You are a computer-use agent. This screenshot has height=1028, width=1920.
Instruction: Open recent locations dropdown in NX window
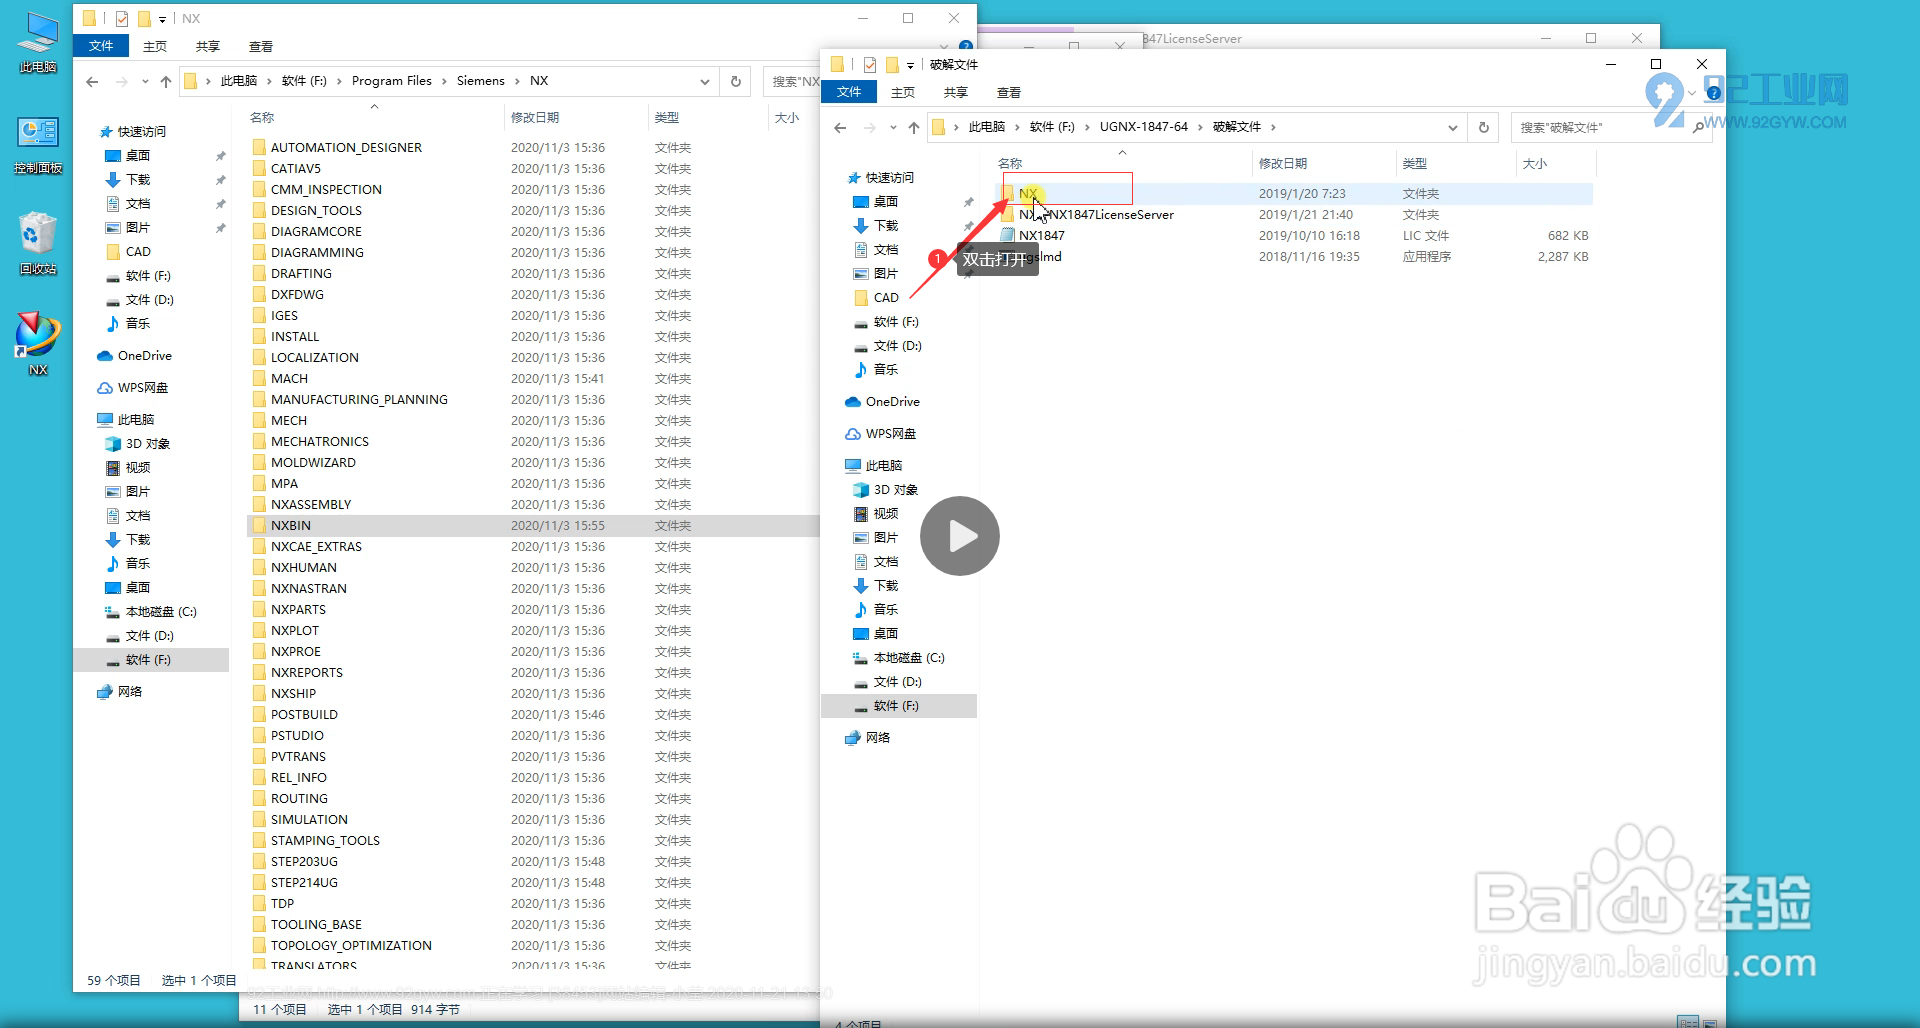click(145, 81)
